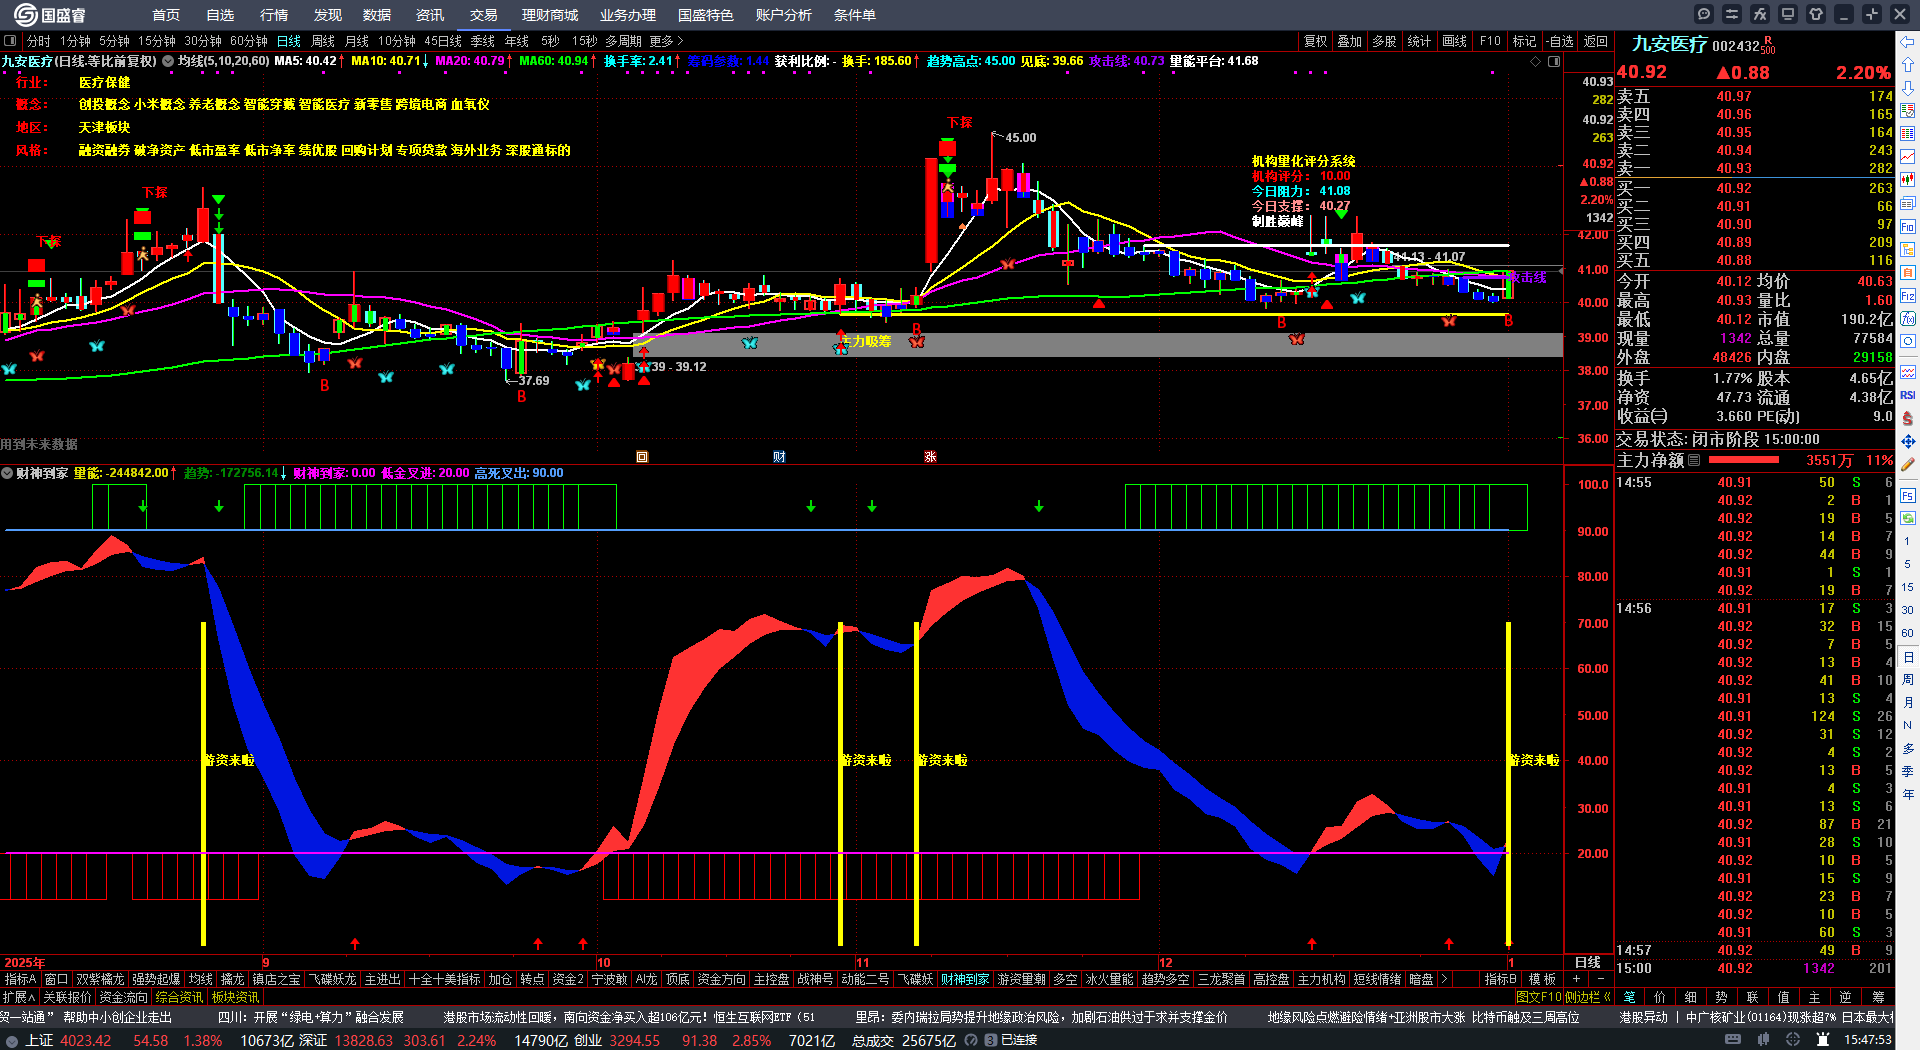Click the 模板 template button
The image size is (1920, 1050).
pos(1542,979)
